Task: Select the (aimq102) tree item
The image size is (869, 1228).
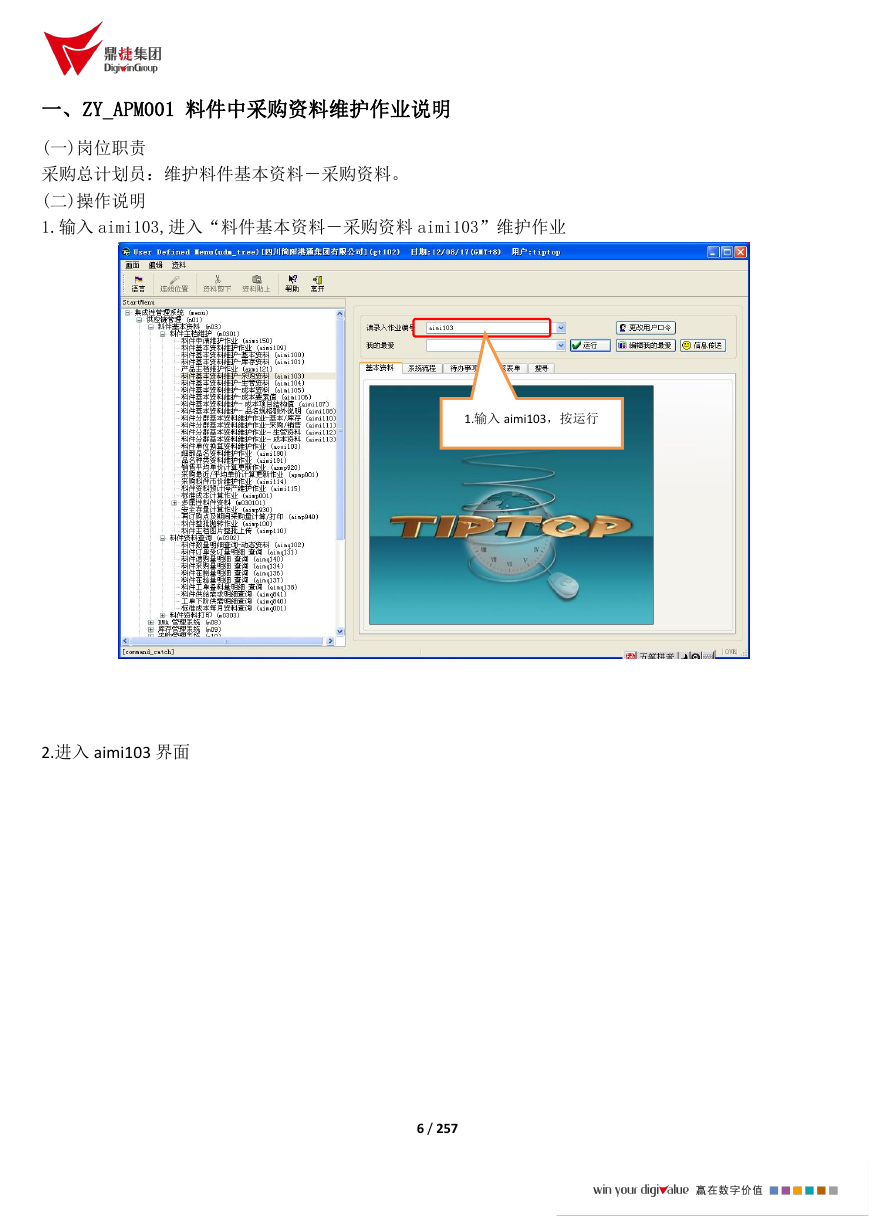Action: (x=243, y=544)
